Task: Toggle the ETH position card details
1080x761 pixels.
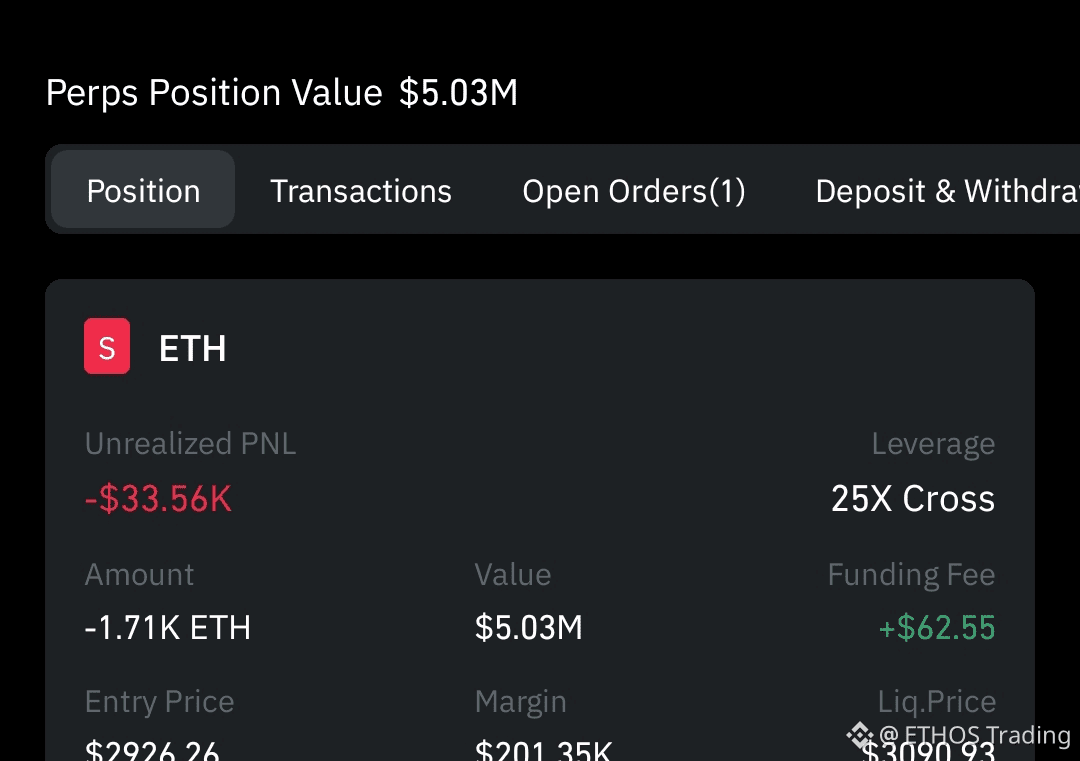Action: coord(540,348)
